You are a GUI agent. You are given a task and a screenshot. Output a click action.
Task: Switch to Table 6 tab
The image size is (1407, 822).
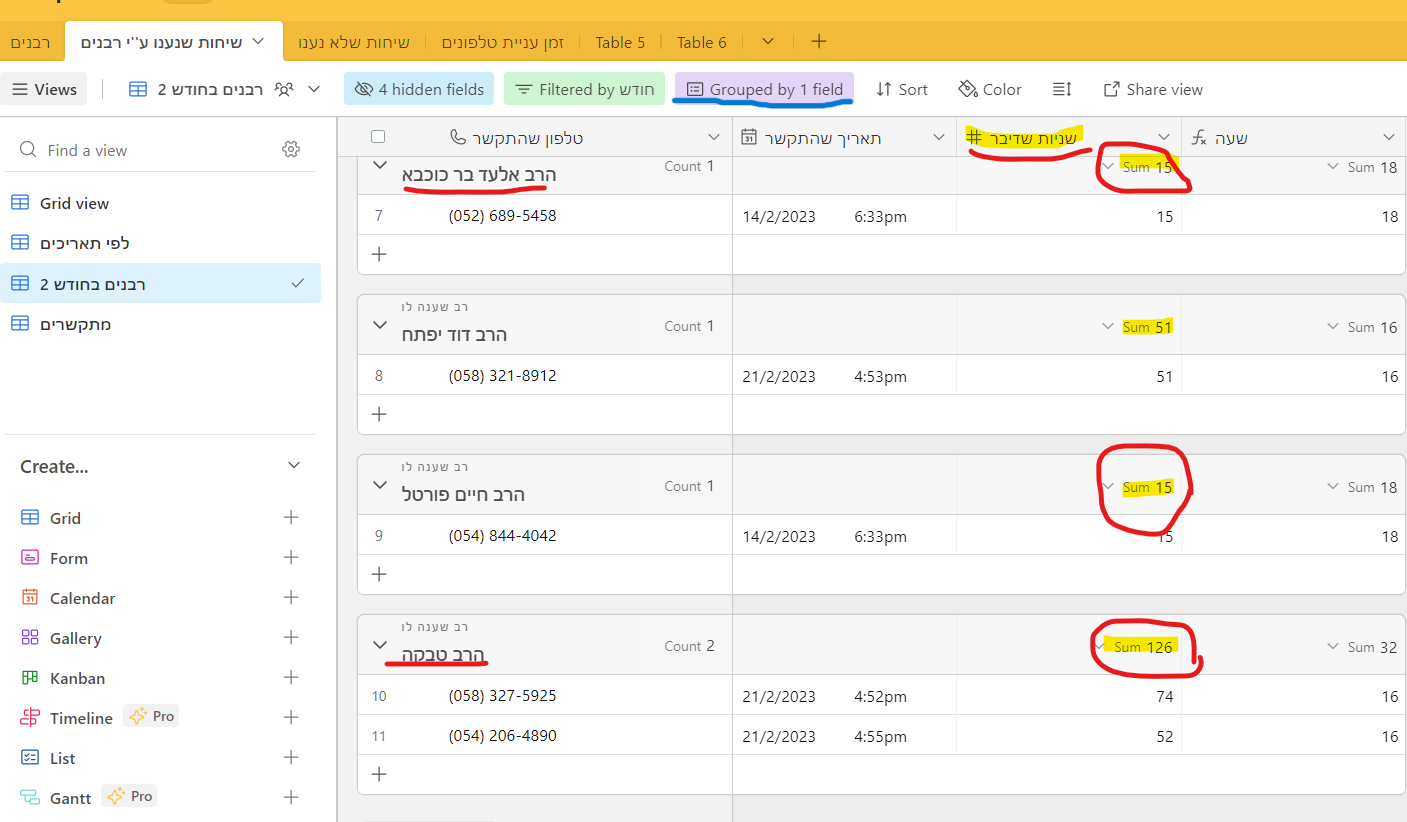[x=702, y=42]
